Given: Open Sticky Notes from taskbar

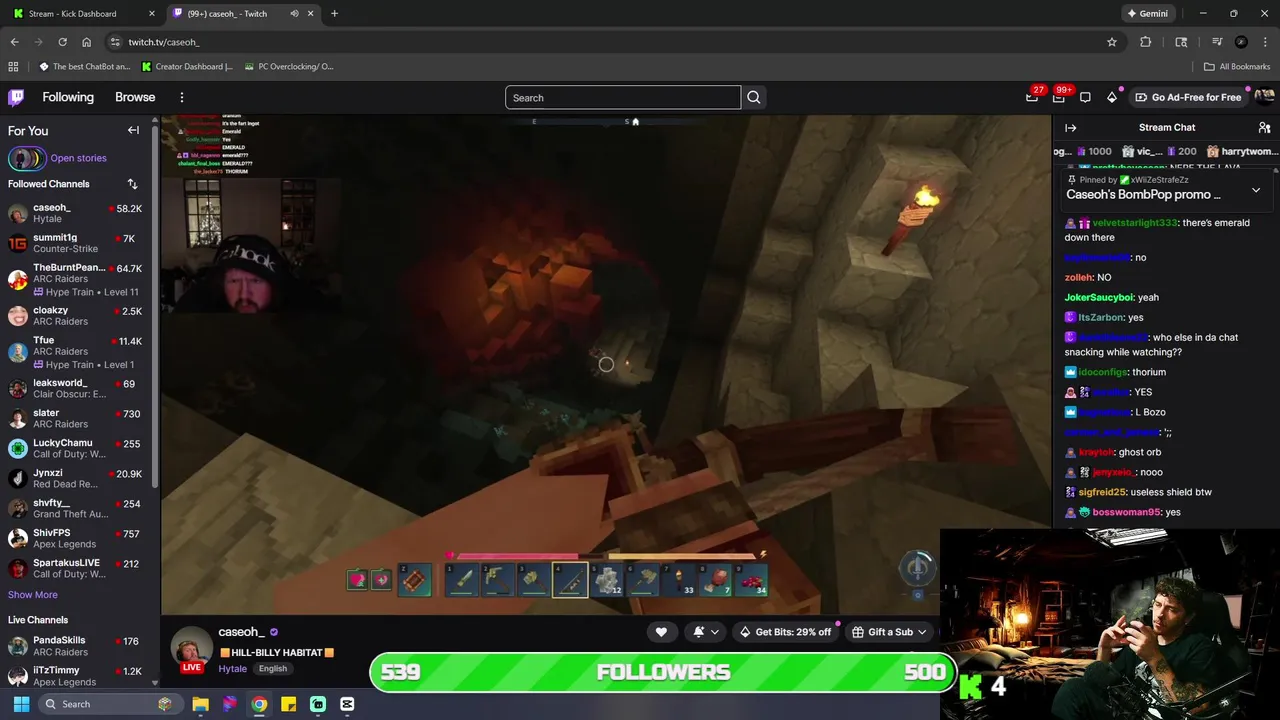Looking at the screenshot, I should click(288, 704).
